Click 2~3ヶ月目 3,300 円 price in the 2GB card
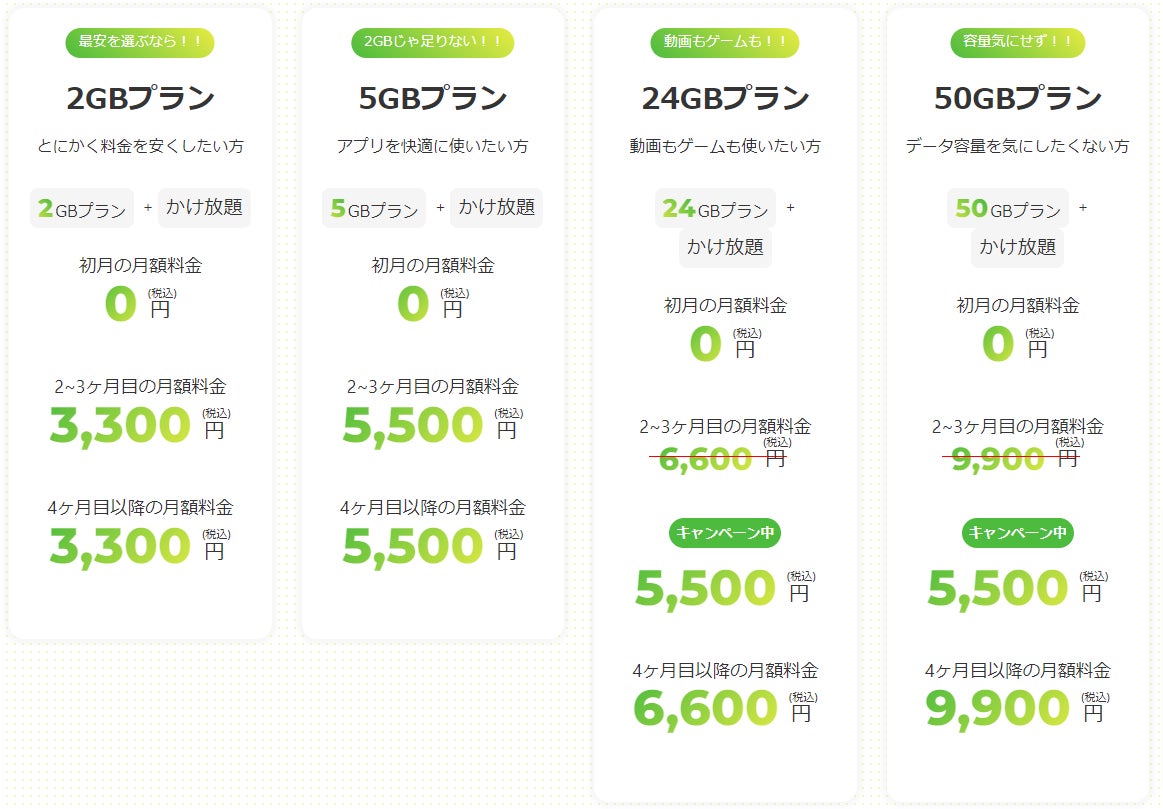 (x=138, y=426)
